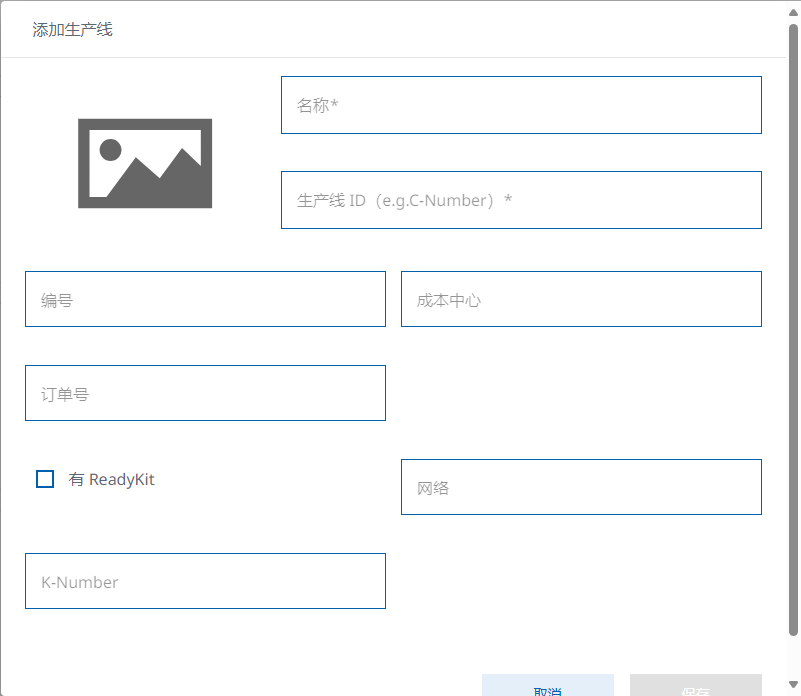This screenshot has width=801, height=696.
Task: Focus the 订单号 text box
Action: 205,393
